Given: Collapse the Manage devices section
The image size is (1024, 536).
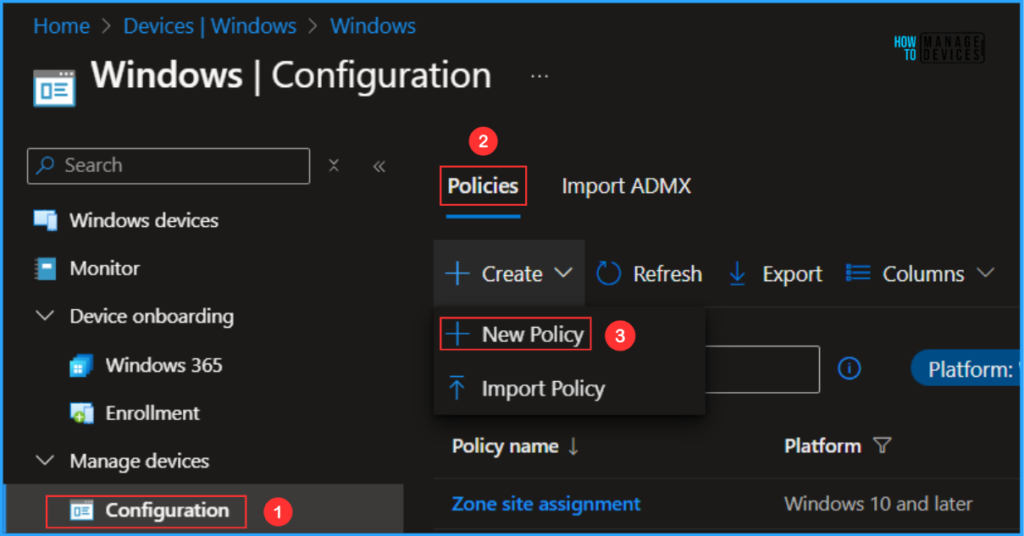Looking at the screenshot, I should point(45,461).
